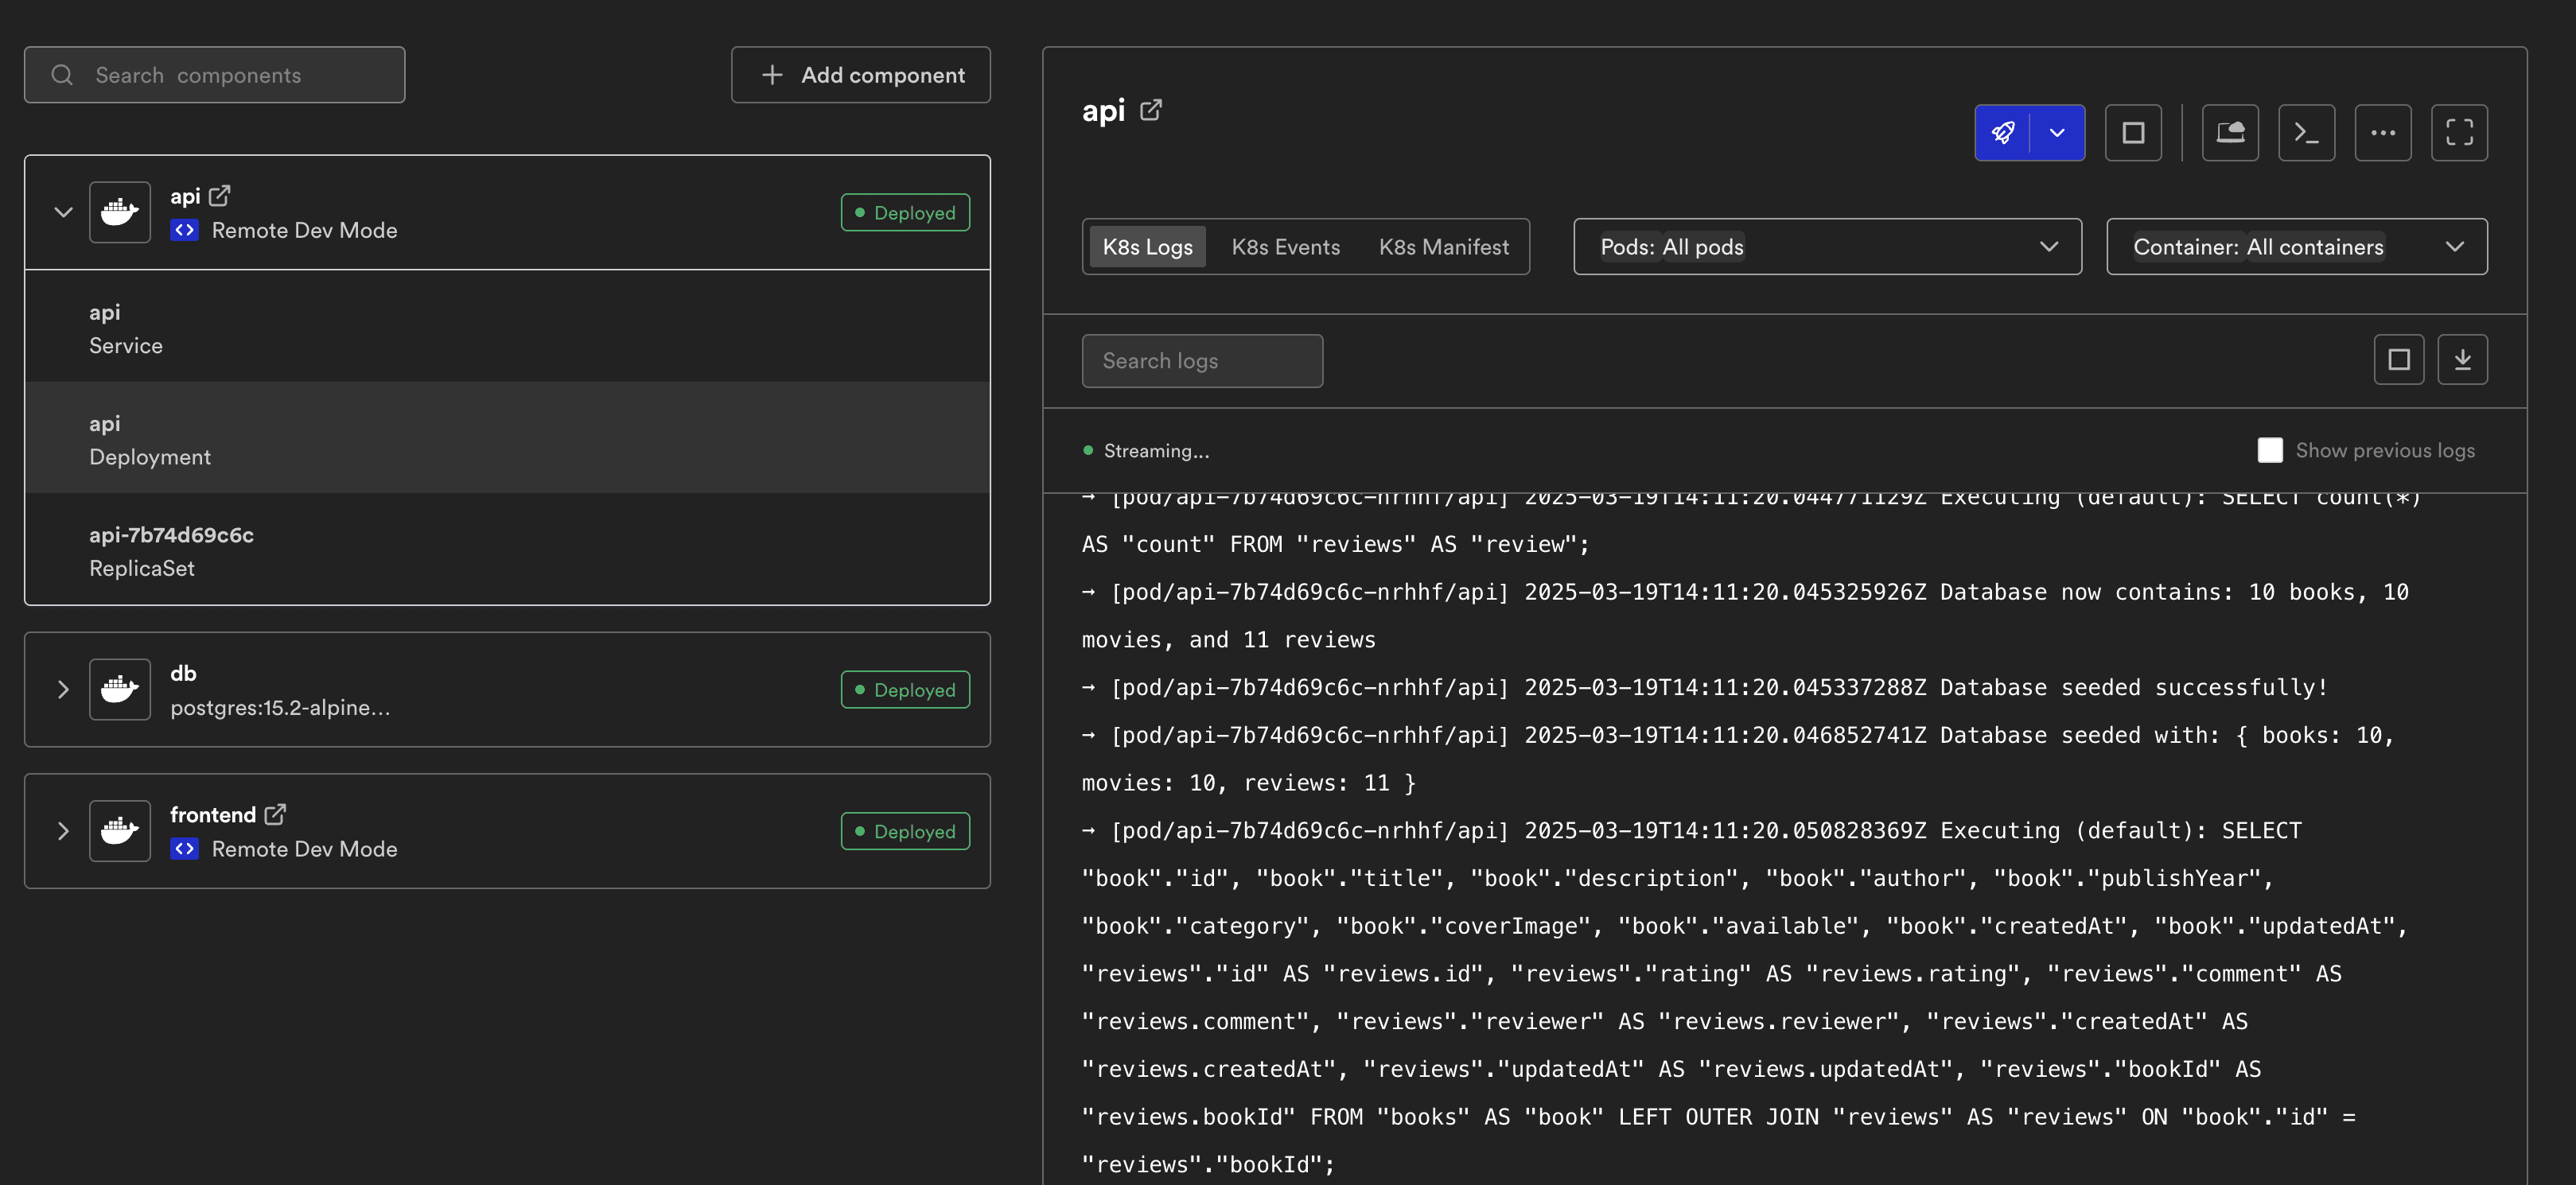Click the Add component button

coord(860,74)
